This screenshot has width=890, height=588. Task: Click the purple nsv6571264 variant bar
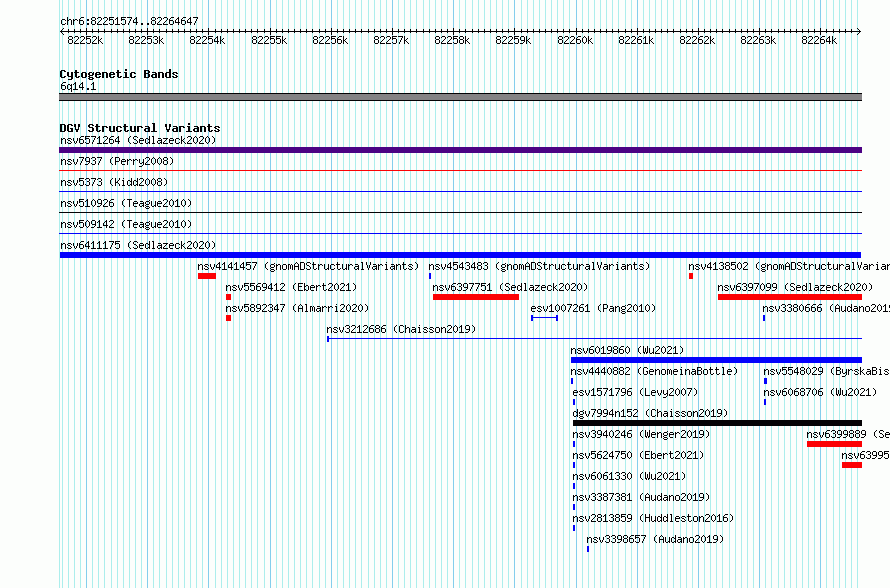tap(460, 150)
